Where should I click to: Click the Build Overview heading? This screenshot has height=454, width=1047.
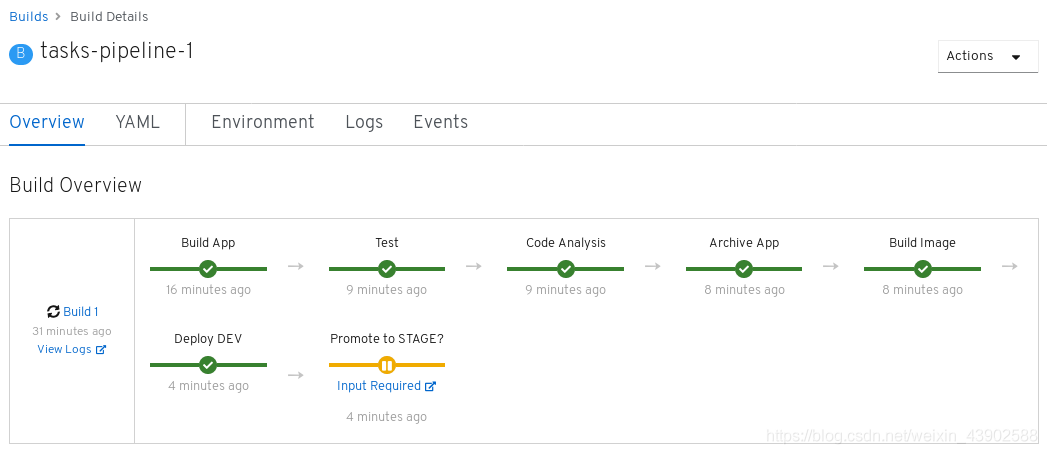point(75,185)
